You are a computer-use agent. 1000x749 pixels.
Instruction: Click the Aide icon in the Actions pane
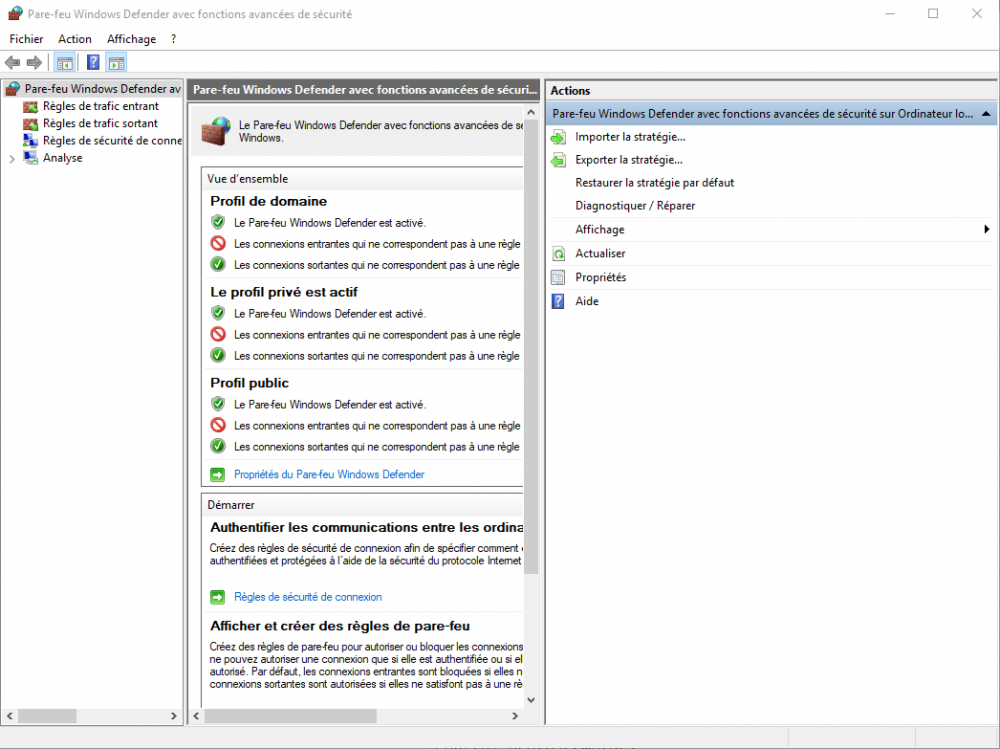tap(558, 301)
